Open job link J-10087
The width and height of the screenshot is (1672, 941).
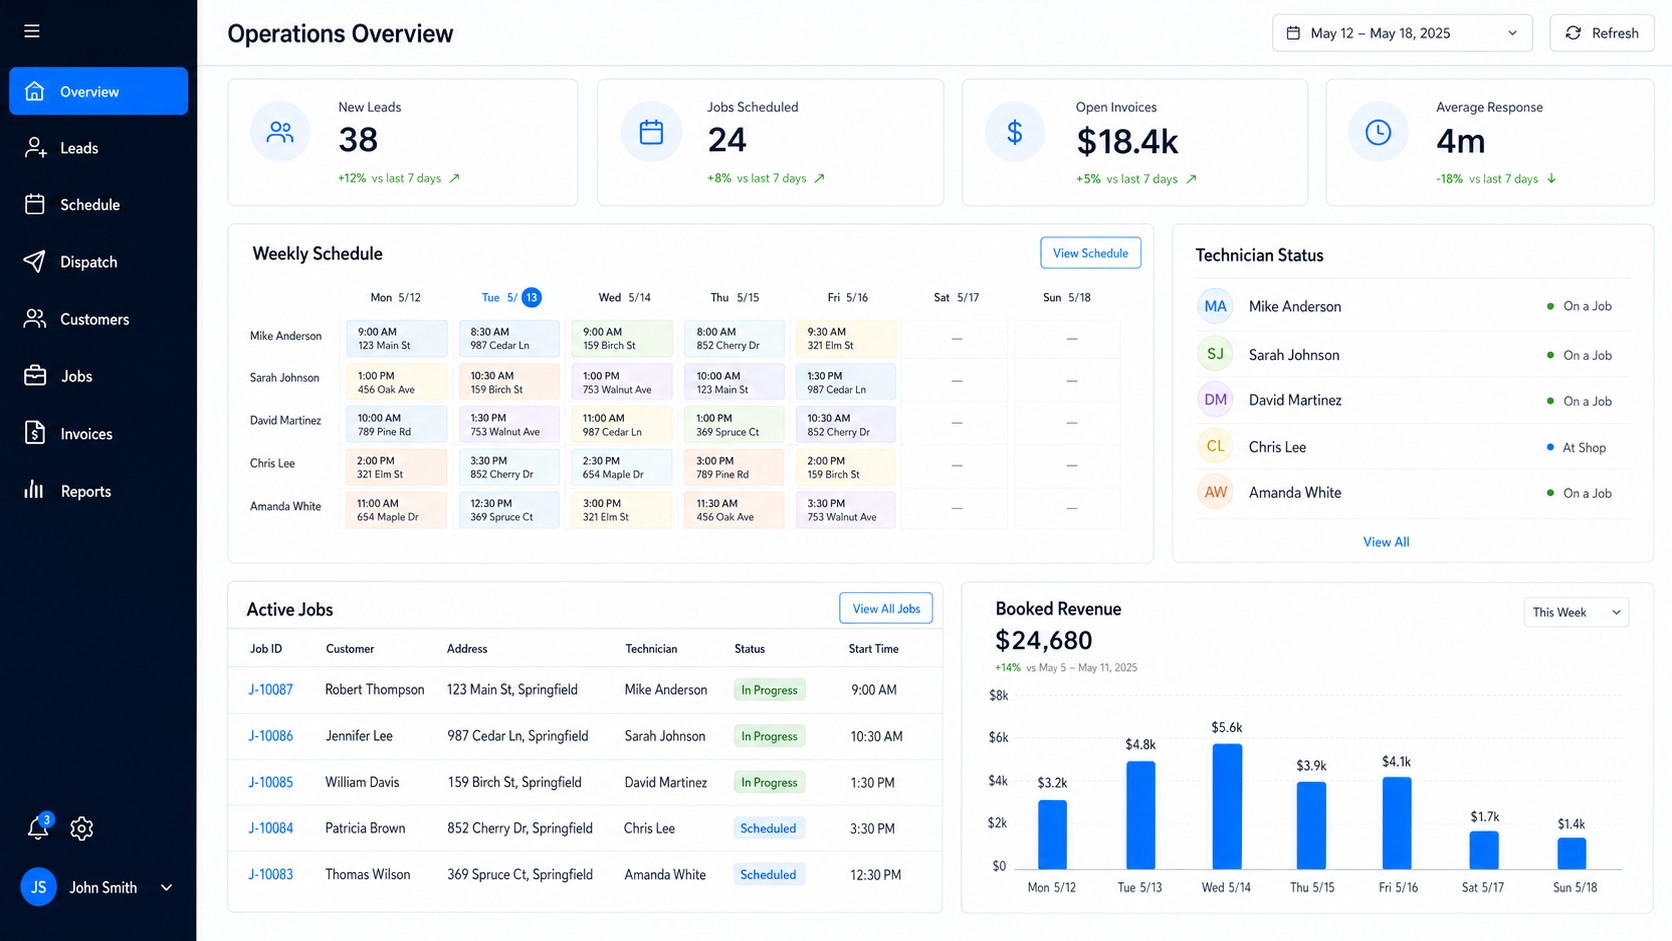[270, 690]
